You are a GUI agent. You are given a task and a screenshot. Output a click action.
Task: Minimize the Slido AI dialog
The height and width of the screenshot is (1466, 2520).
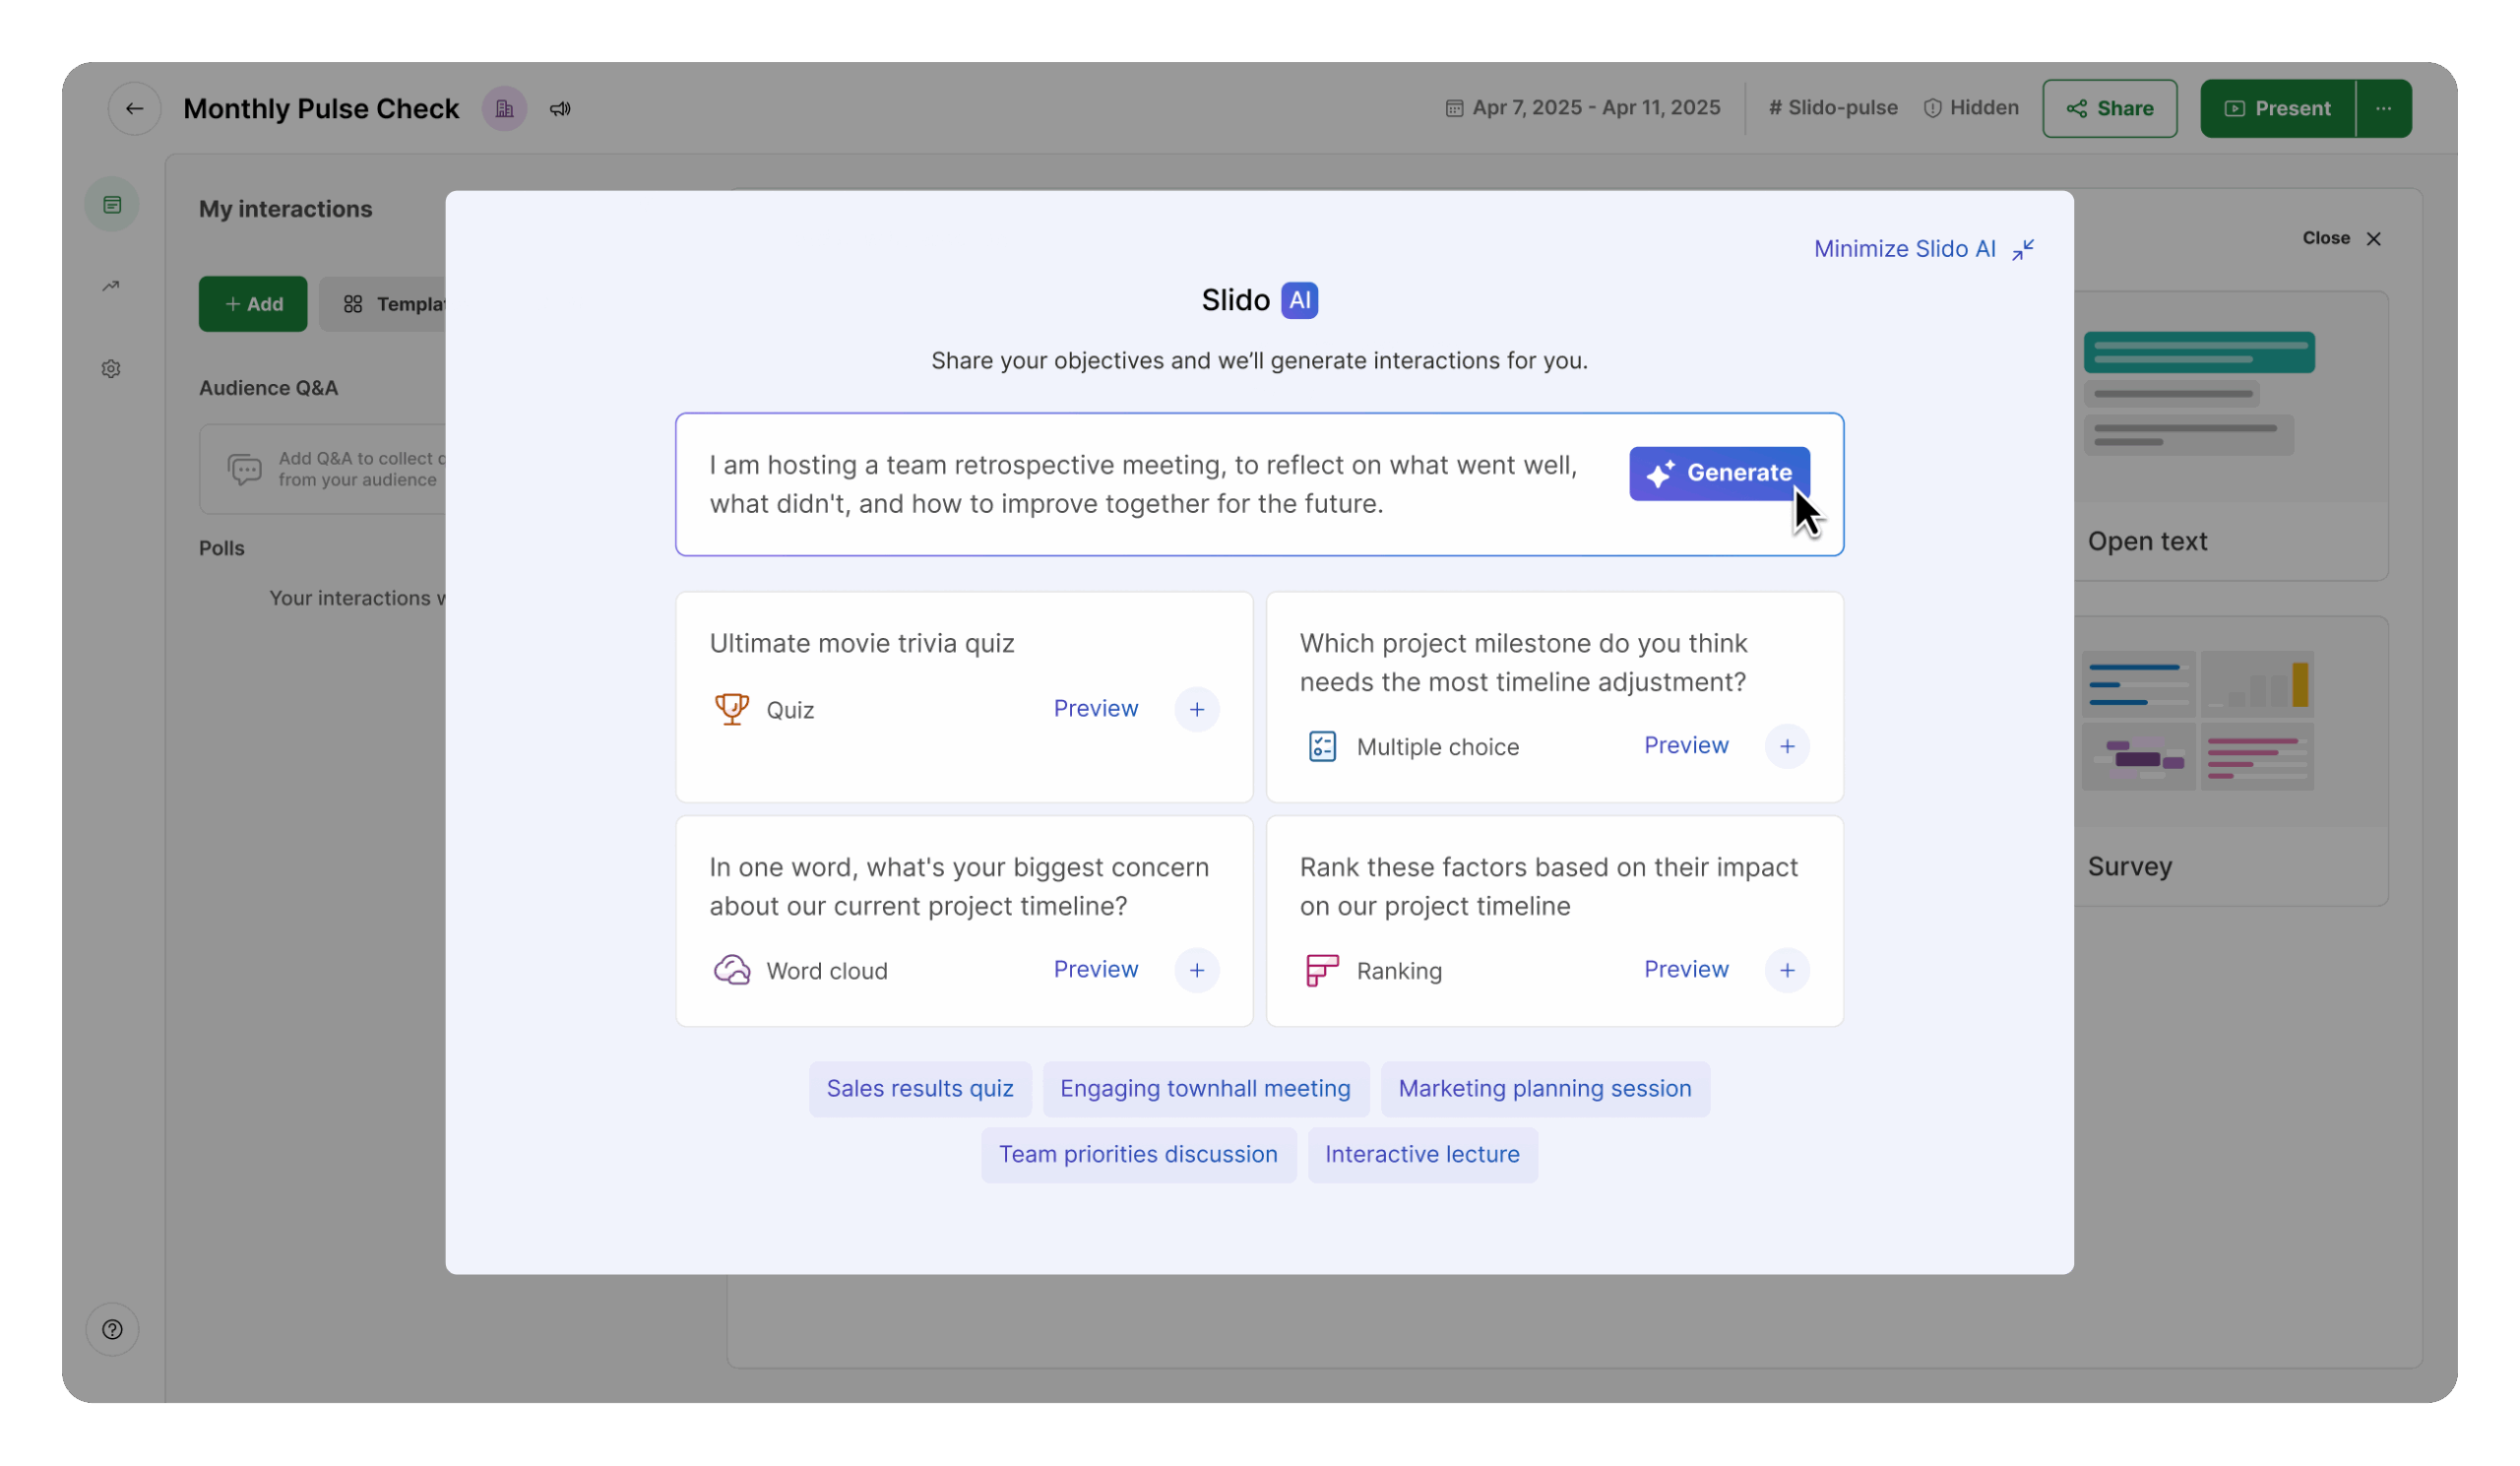tap(1922, 249)
